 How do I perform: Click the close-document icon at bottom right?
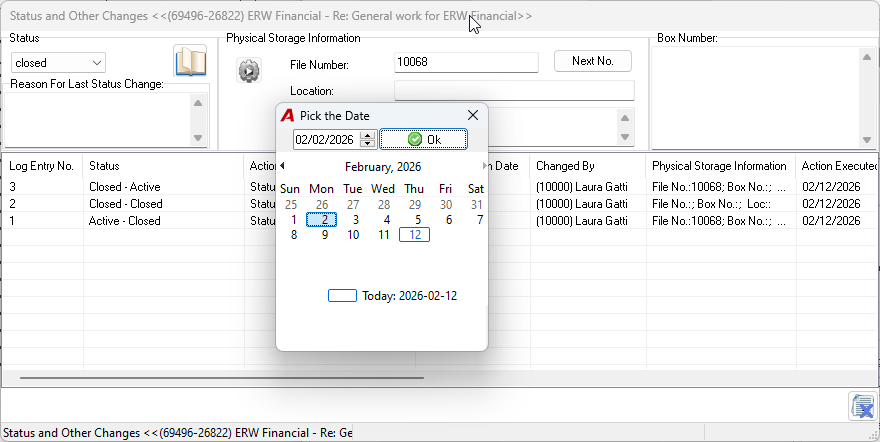coord(862,406)
